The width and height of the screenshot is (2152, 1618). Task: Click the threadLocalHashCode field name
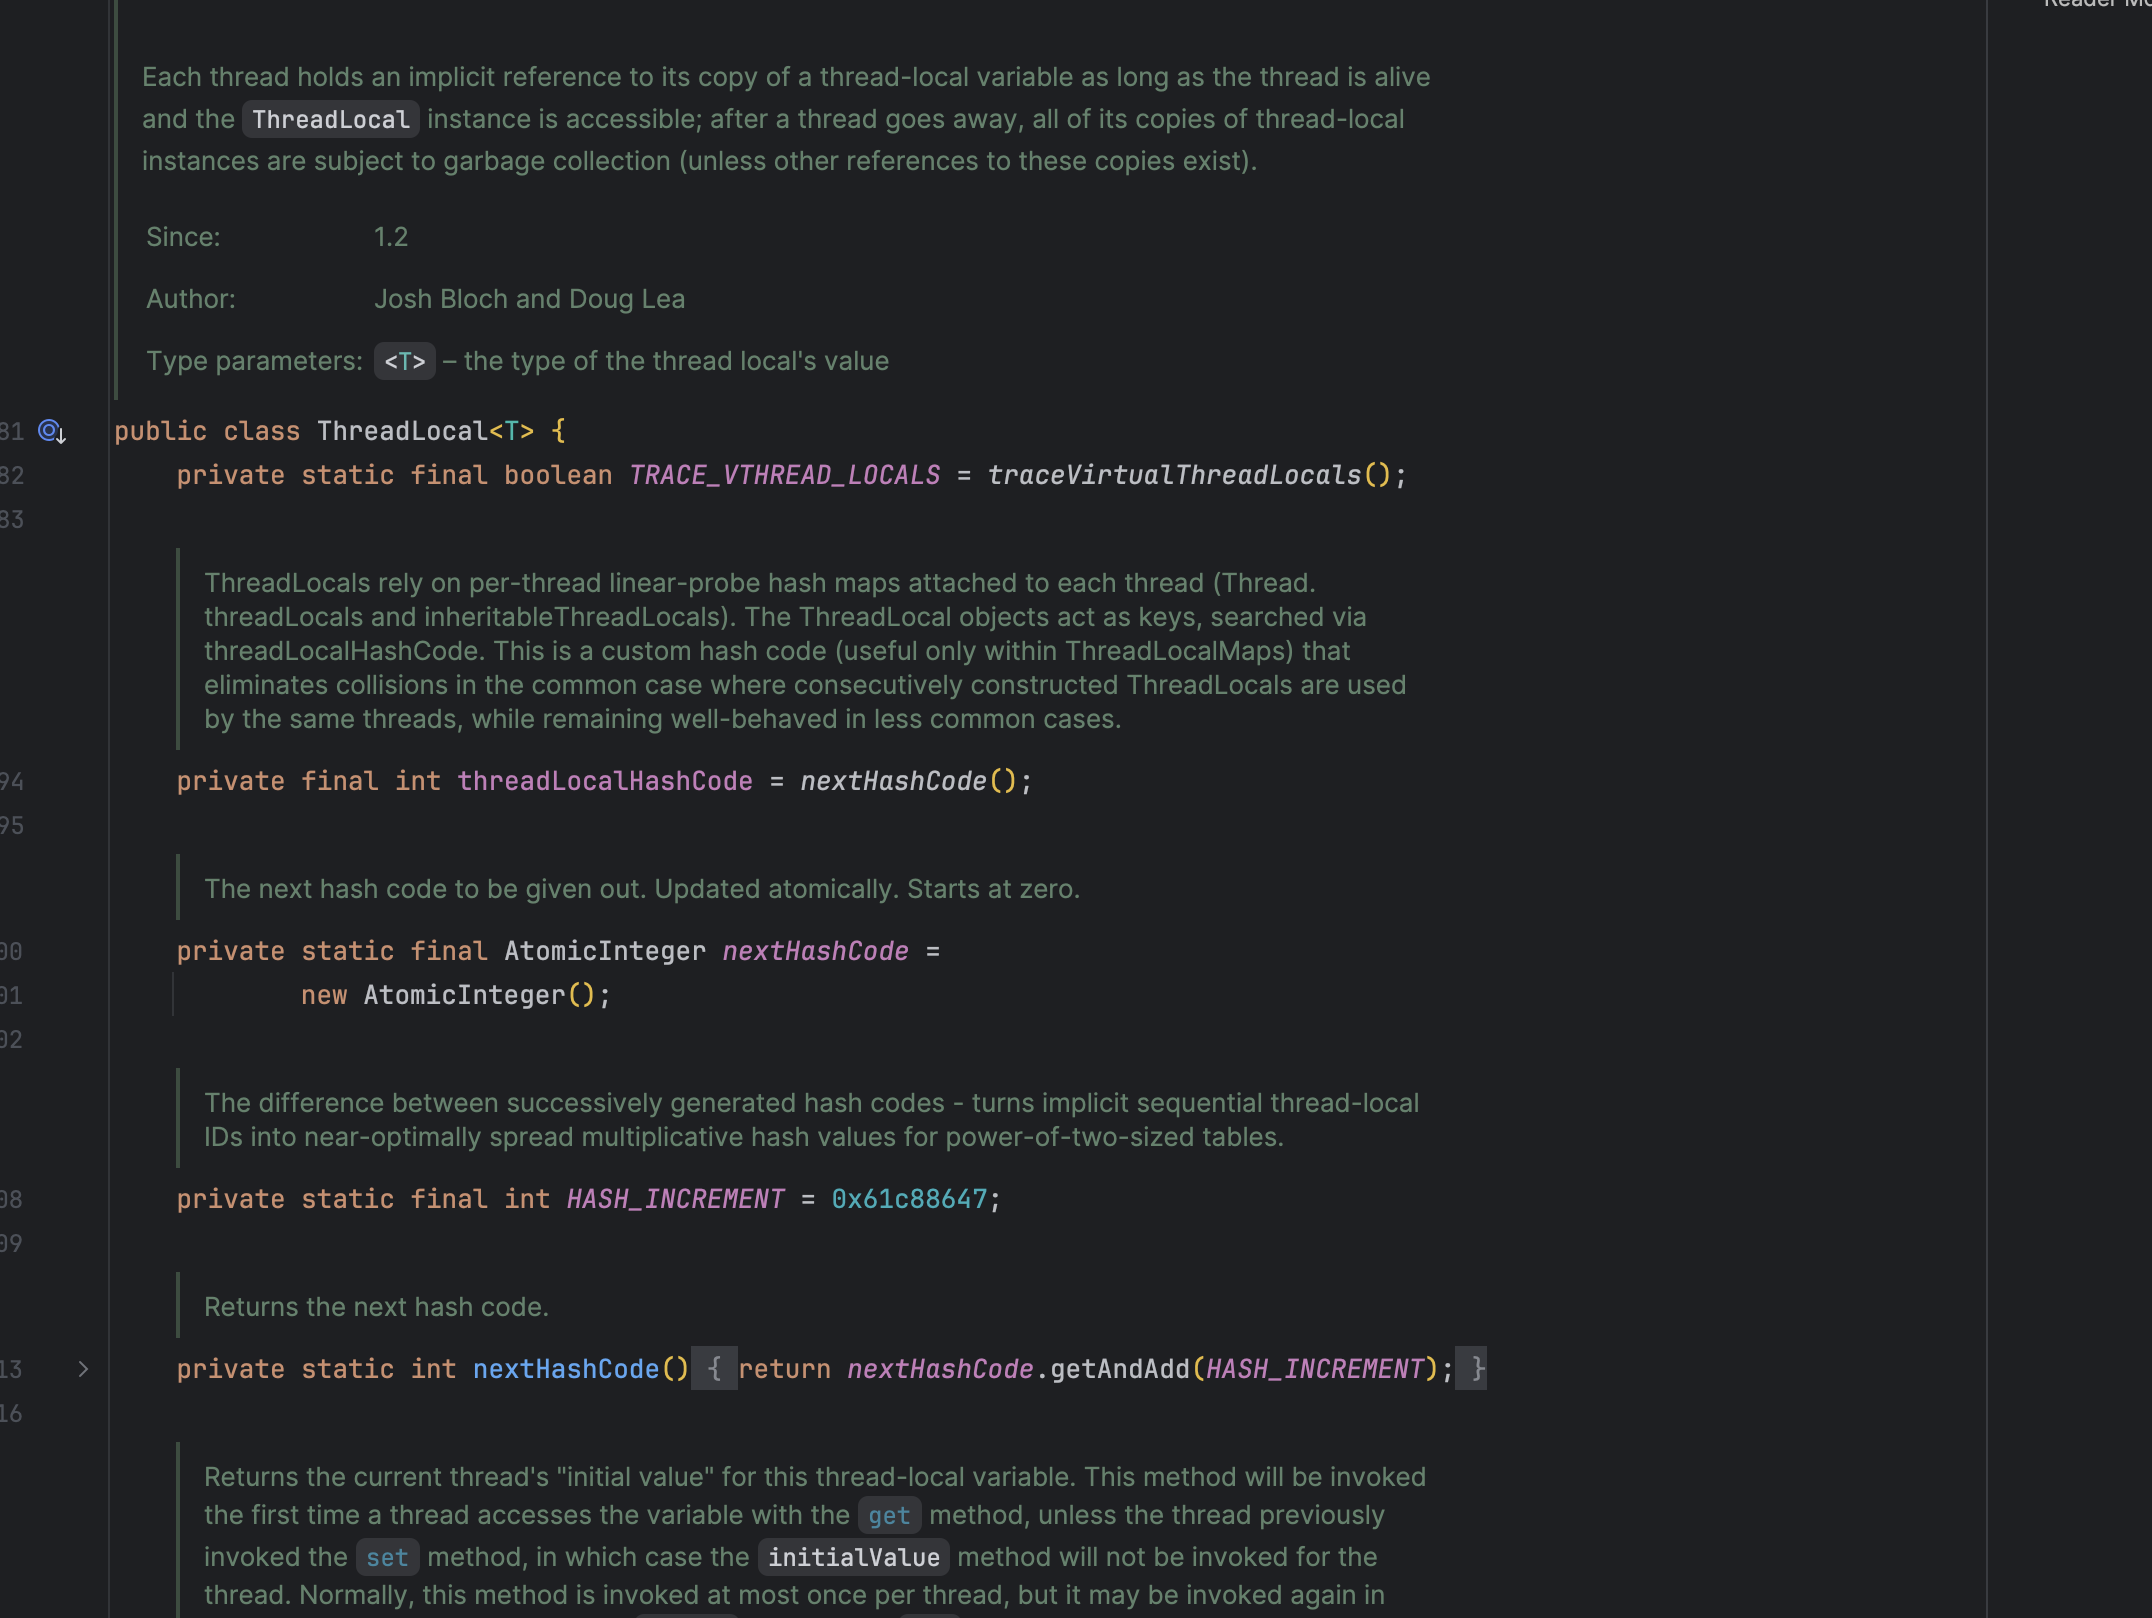(x=604, y=782)
